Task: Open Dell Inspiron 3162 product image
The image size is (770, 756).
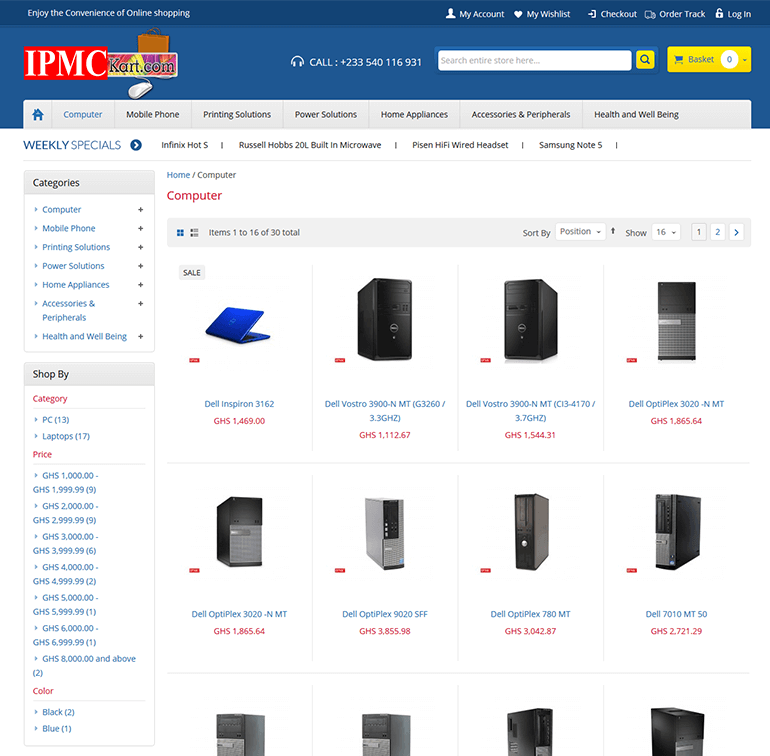Action: pyautogui.click(x=239, y=324)
